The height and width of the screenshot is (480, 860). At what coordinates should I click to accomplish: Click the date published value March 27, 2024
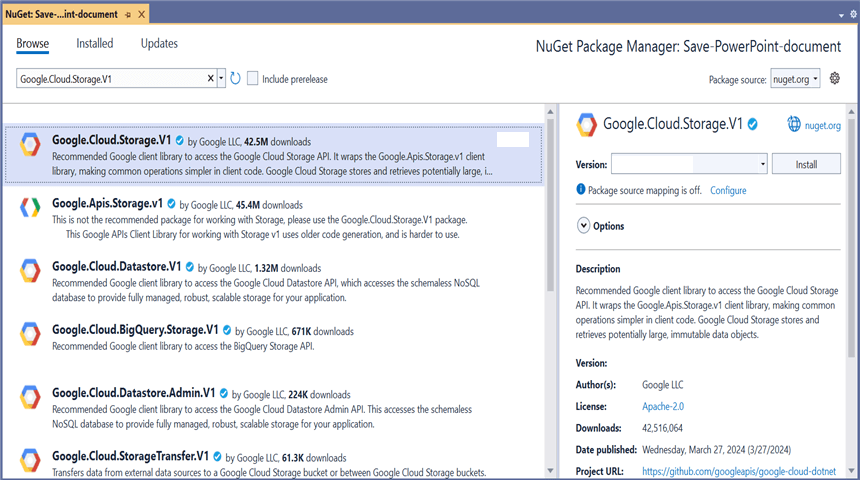tap(716, 450)
